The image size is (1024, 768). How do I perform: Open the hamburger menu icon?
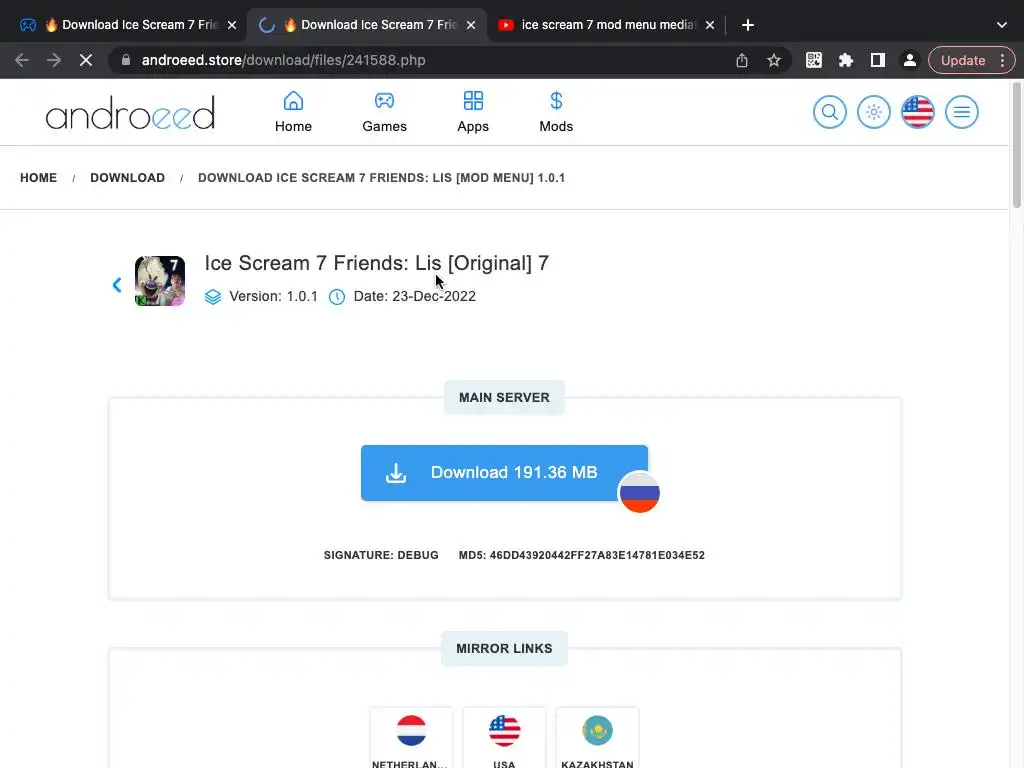pos(962,112)
